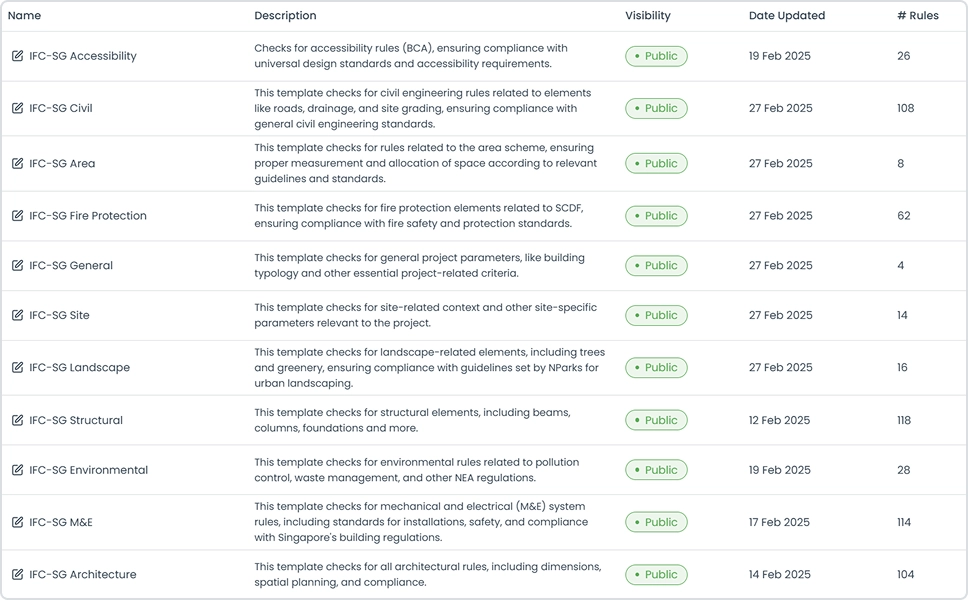Click edit icon beside IFC-SG Site

pos(17,315)
